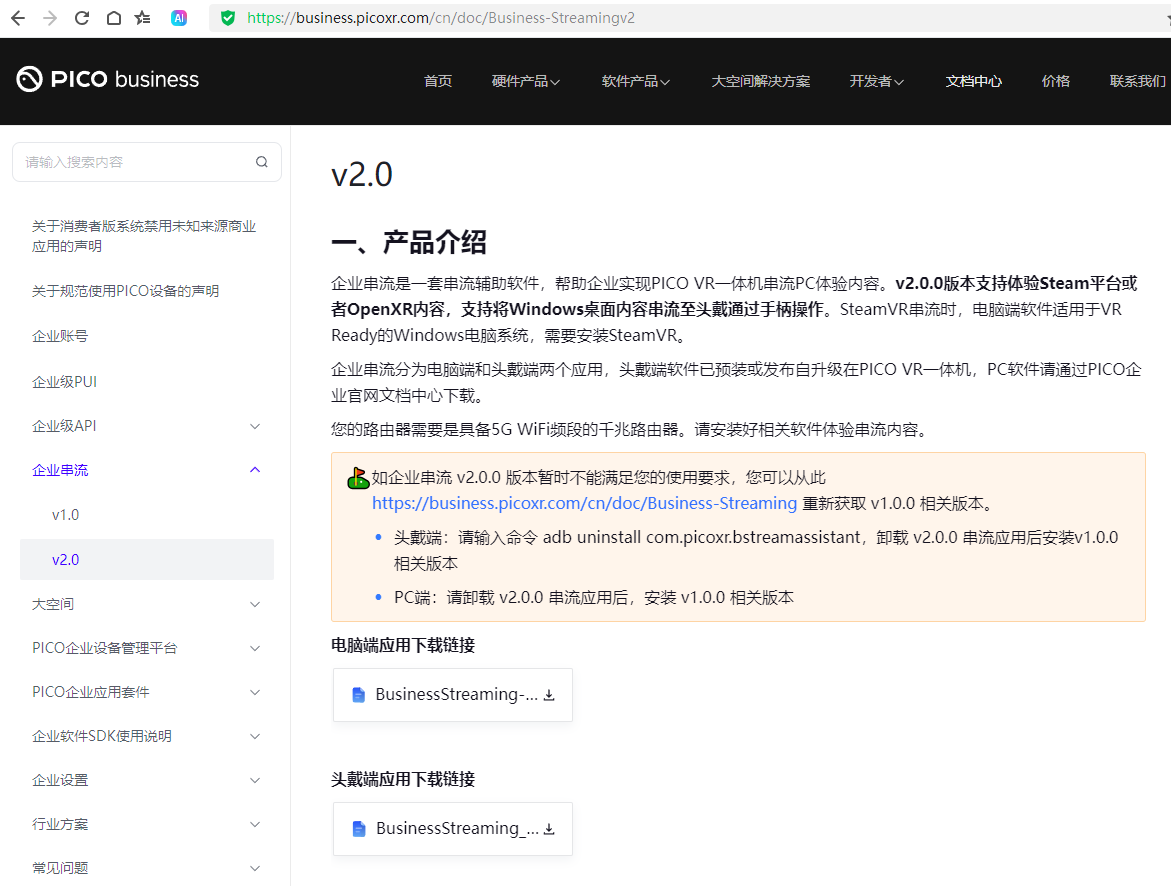Open the 硬件产品 dropdown menu
1171x886 pixels.
(x=526, y=81)
